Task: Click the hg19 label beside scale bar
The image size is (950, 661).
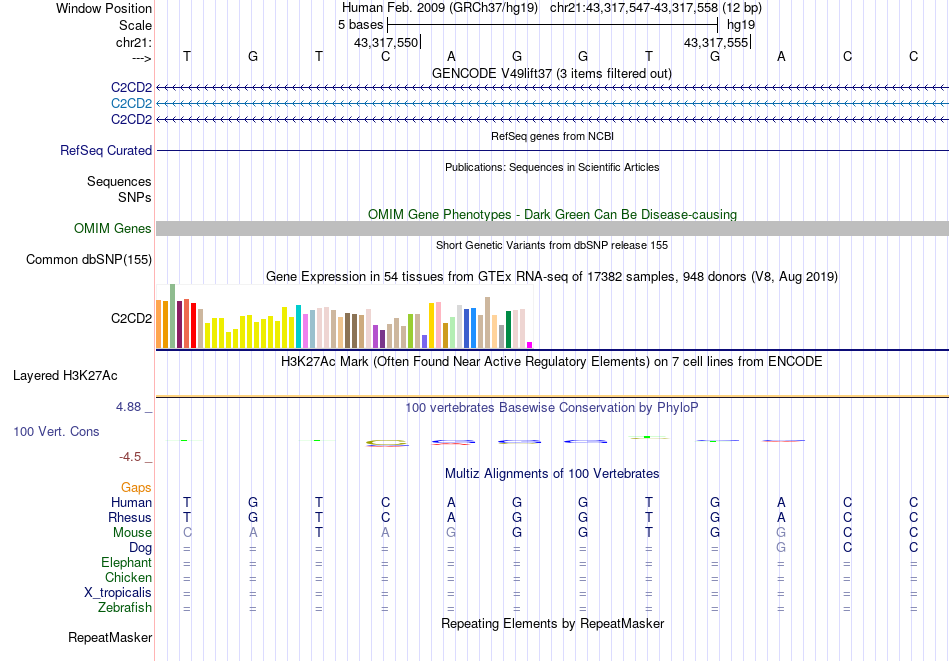Action: pyautogui.click(x=741, y=25)
